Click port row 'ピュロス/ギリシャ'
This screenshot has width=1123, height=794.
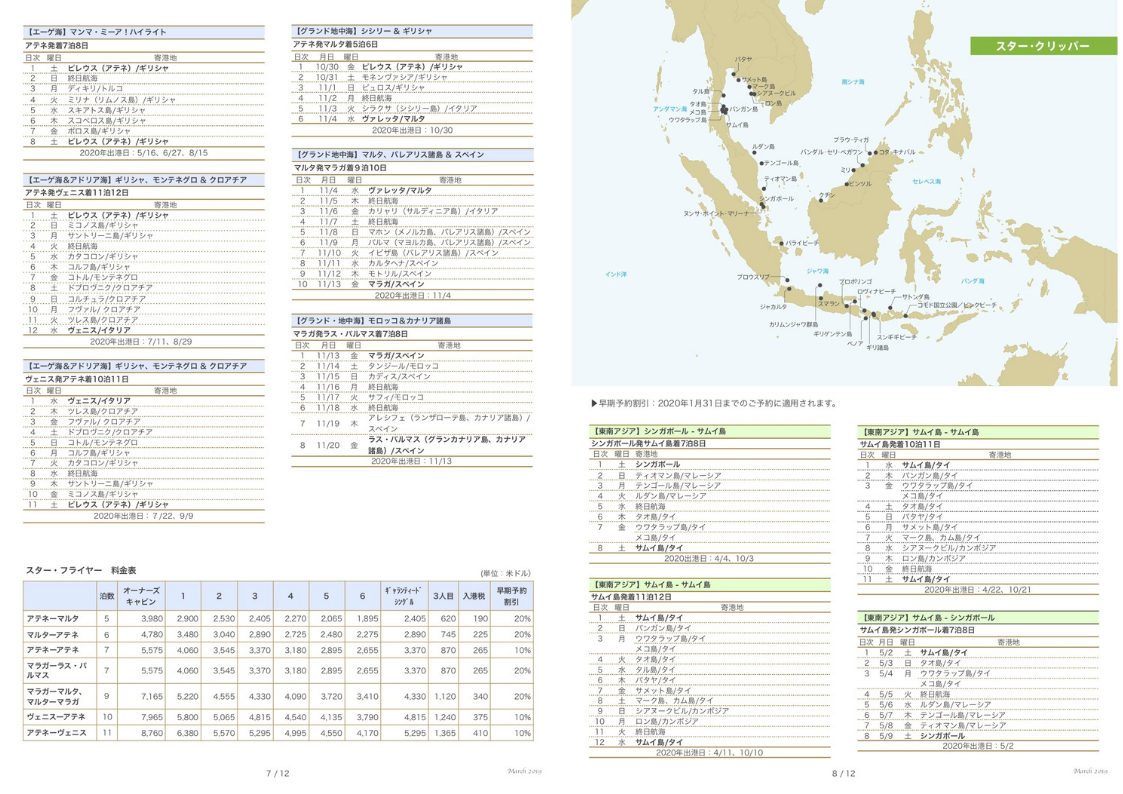[x=393, y=87]
